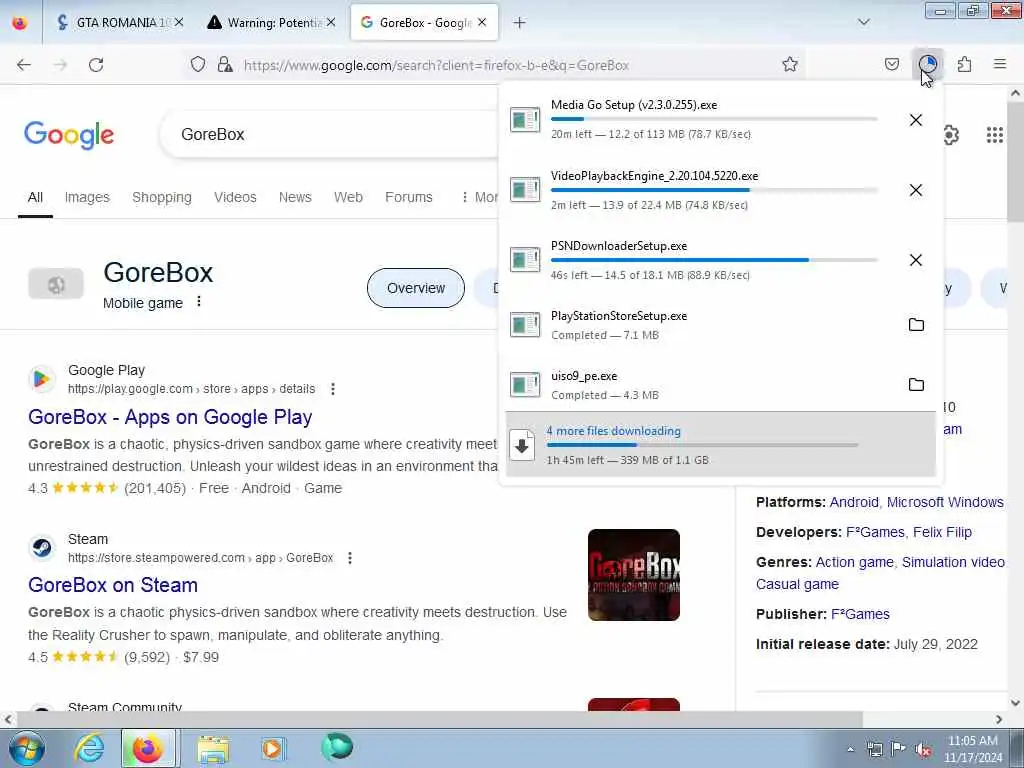This screenshot has height=768, width=1024.
Task: Open a new tab with the plus button
Action: (x=519, y=23)
